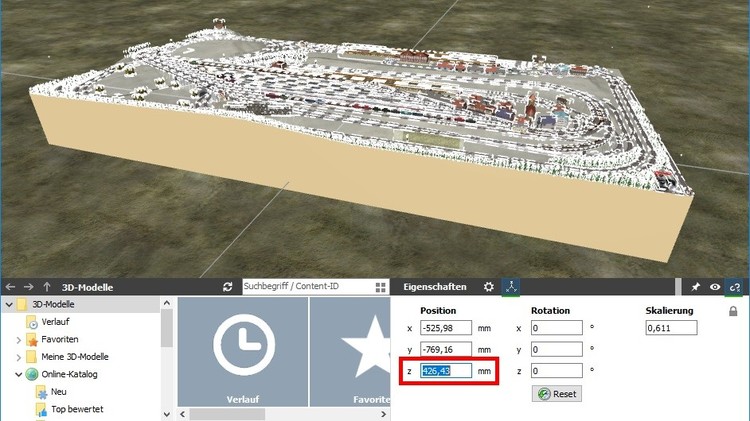
Task: Collapse the Online-Katalog tree node
Action: pos(18,374)
